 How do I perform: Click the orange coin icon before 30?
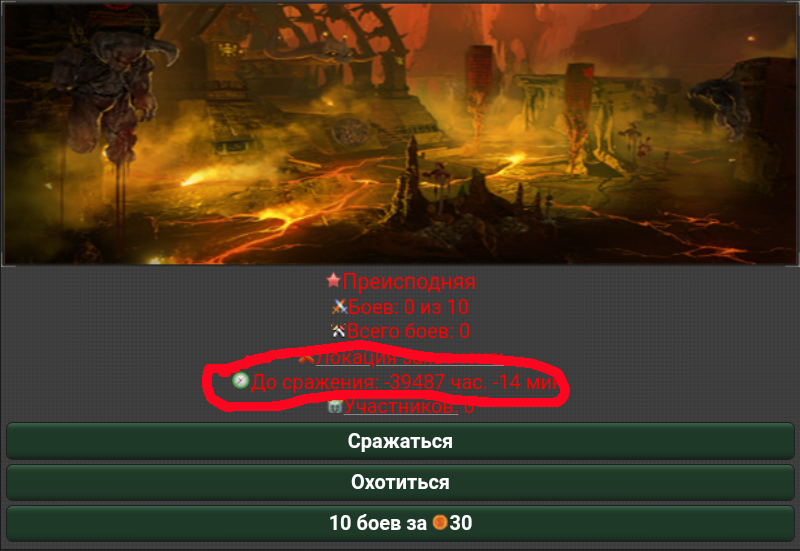439,522
